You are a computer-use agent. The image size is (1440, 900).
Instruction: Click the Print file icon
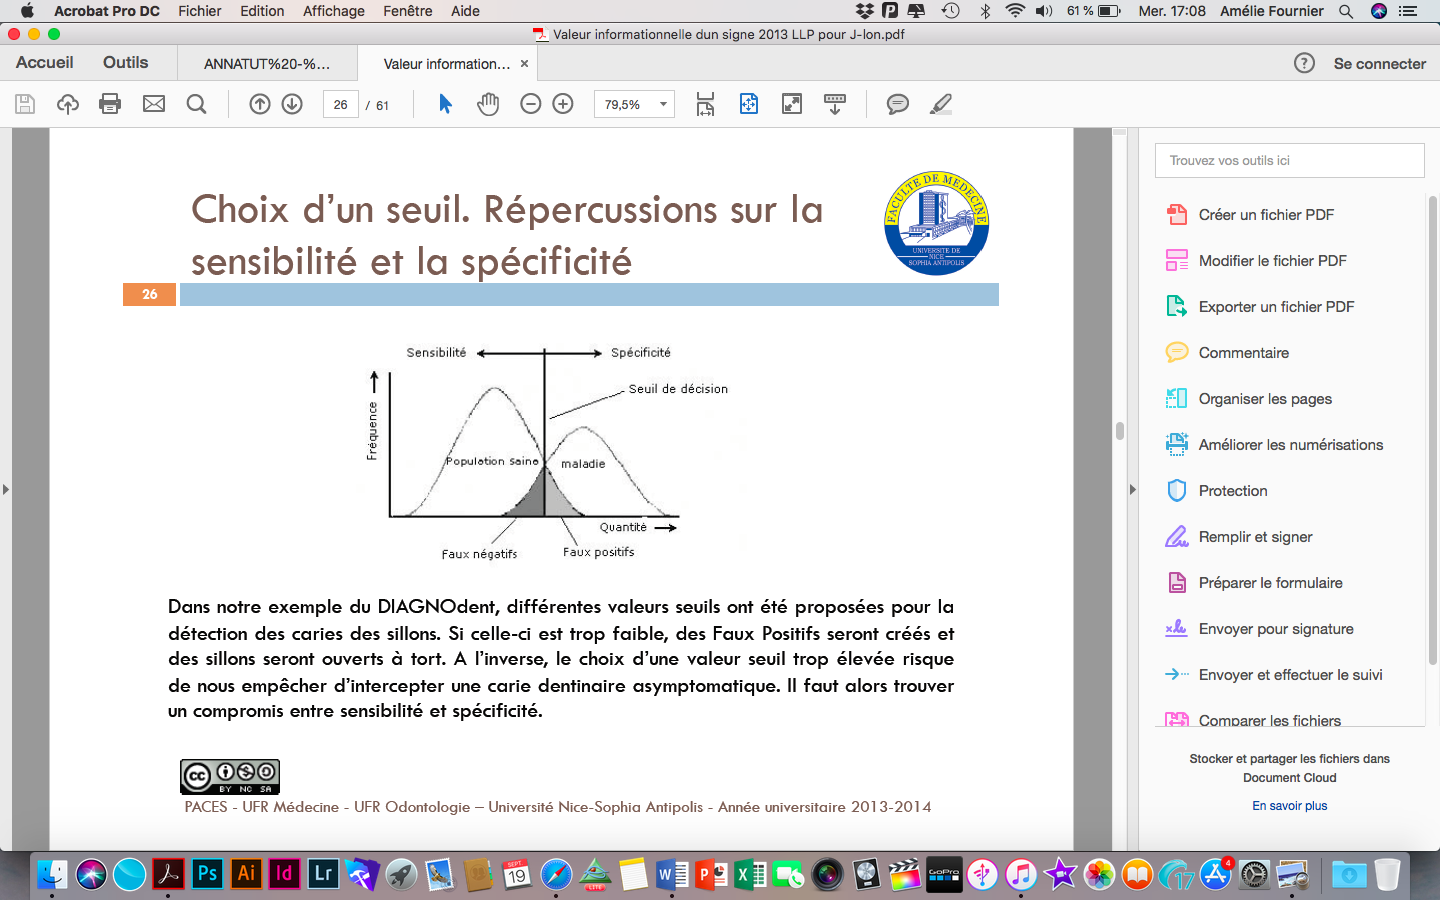click(110, 104)
